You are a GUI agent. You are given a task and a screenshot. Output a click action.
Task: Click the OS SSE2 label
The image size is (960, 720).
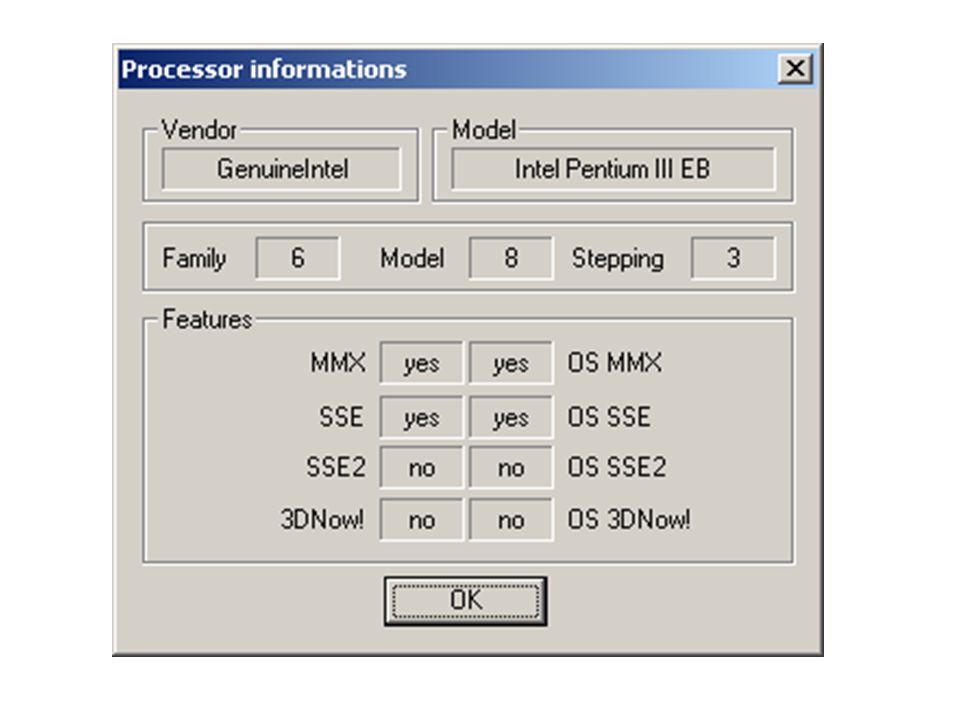coord(617,467)
